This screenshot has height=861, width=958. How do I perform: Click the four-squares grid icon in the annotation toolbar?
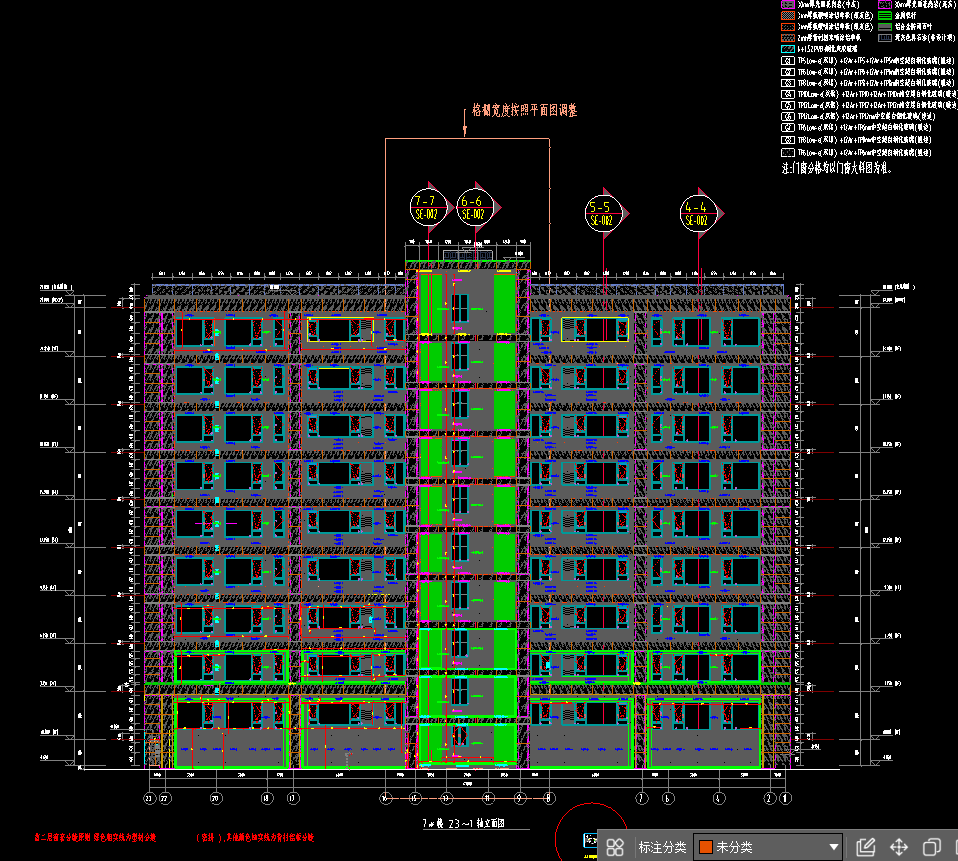tap(616, 847)
